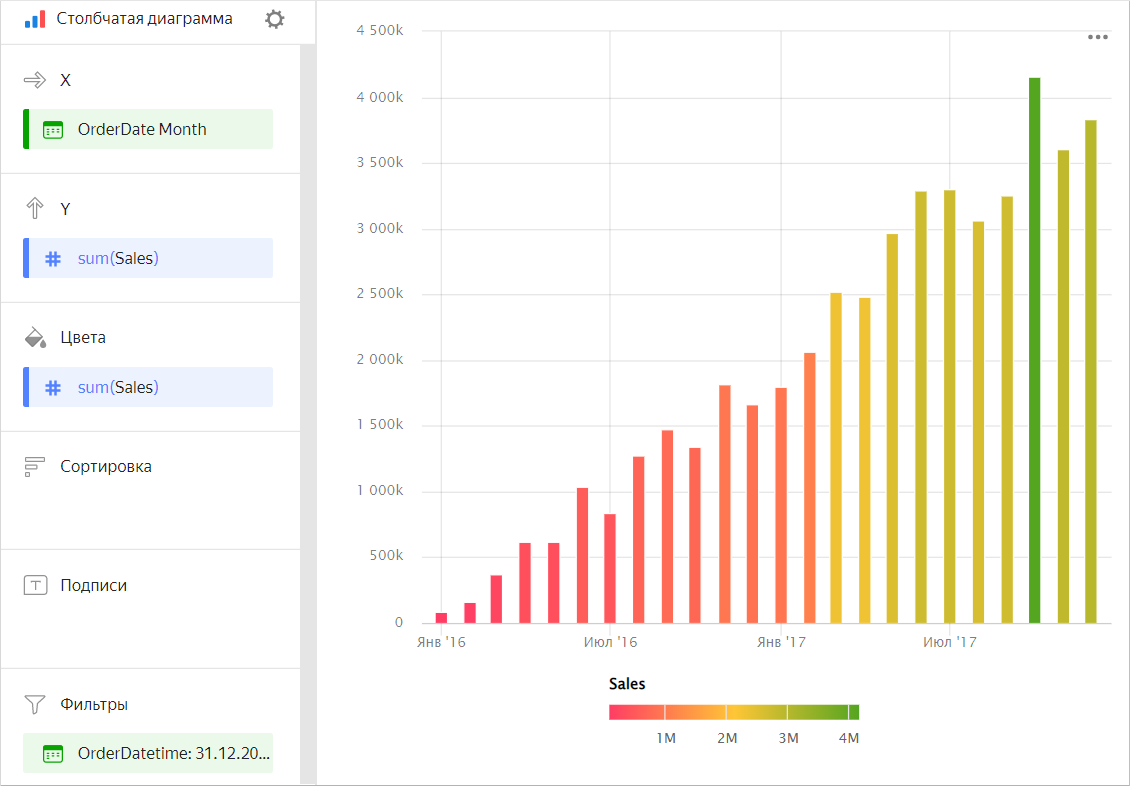Click the left panel vertical scrollbar
The image size is (1130, 786).
(x=308, y=400)
